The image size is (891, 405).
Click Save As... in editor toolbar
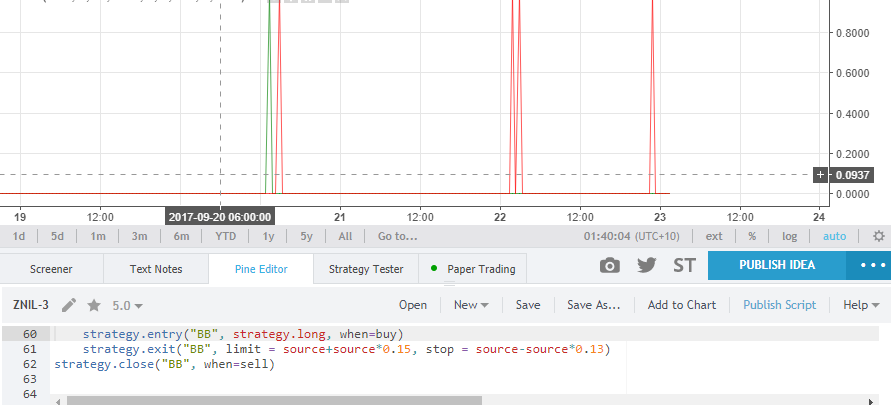coord(593,305)
